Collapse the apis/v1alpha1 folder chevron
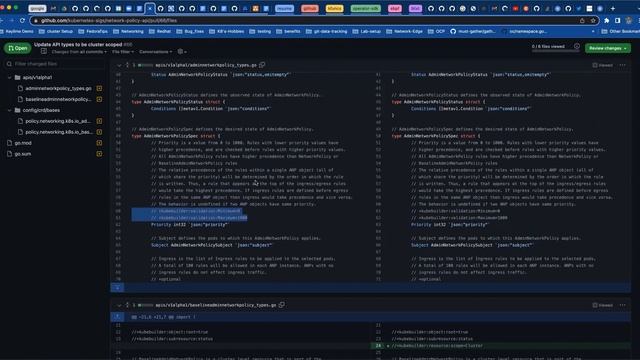640x360 pixels. (9, 77)
